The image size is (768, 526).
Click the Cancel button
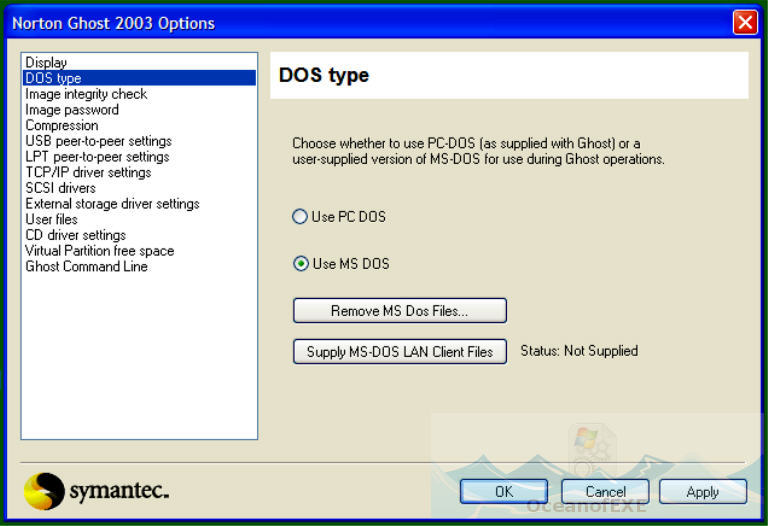tap(605, 491)
